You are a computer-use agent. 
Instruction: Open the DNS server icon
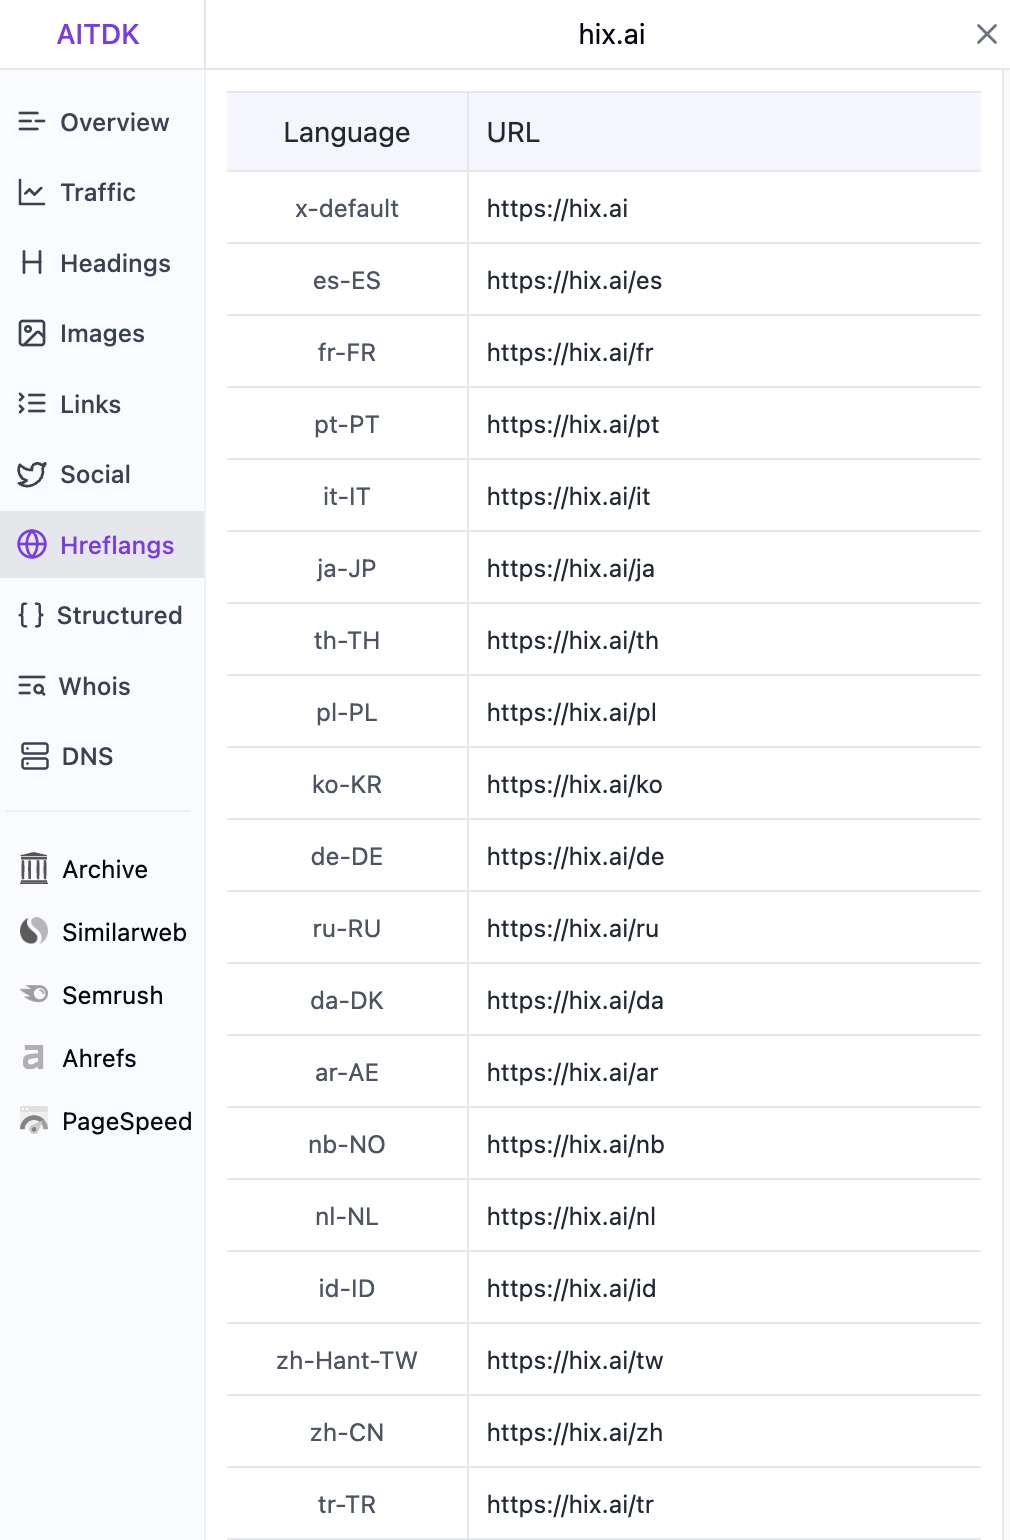click(x=35, y=756)
